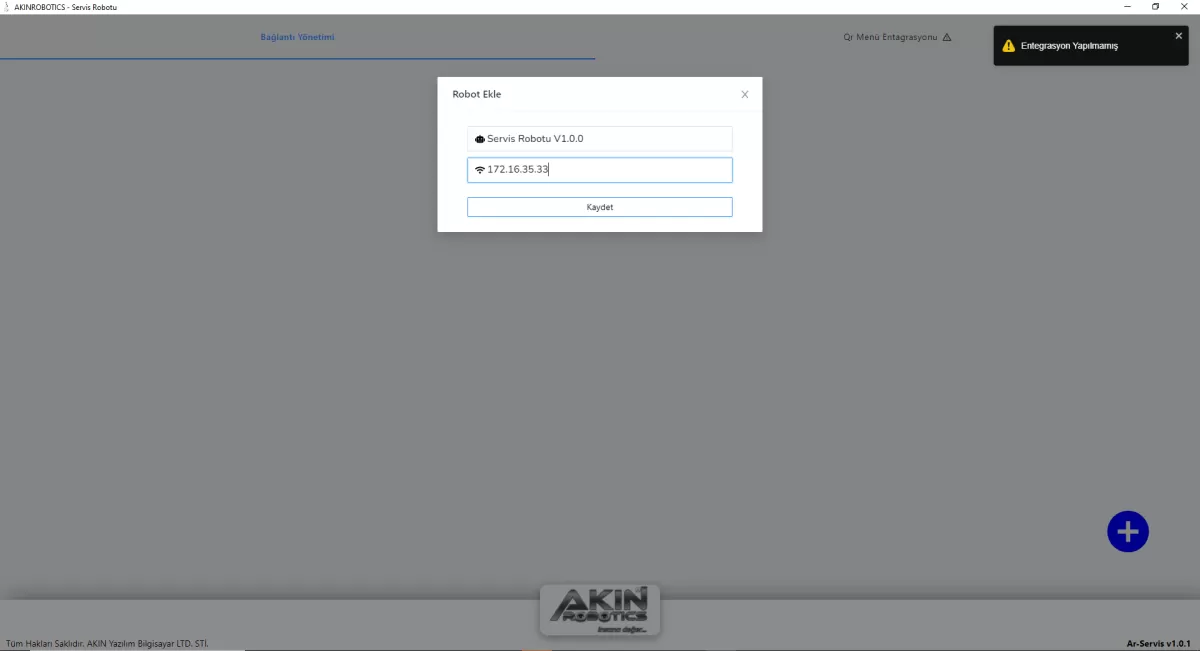Image resolution: width=1200 pixels, height=651 pixels.
Task: Click the Kaydet button
Action: (599, 207)
